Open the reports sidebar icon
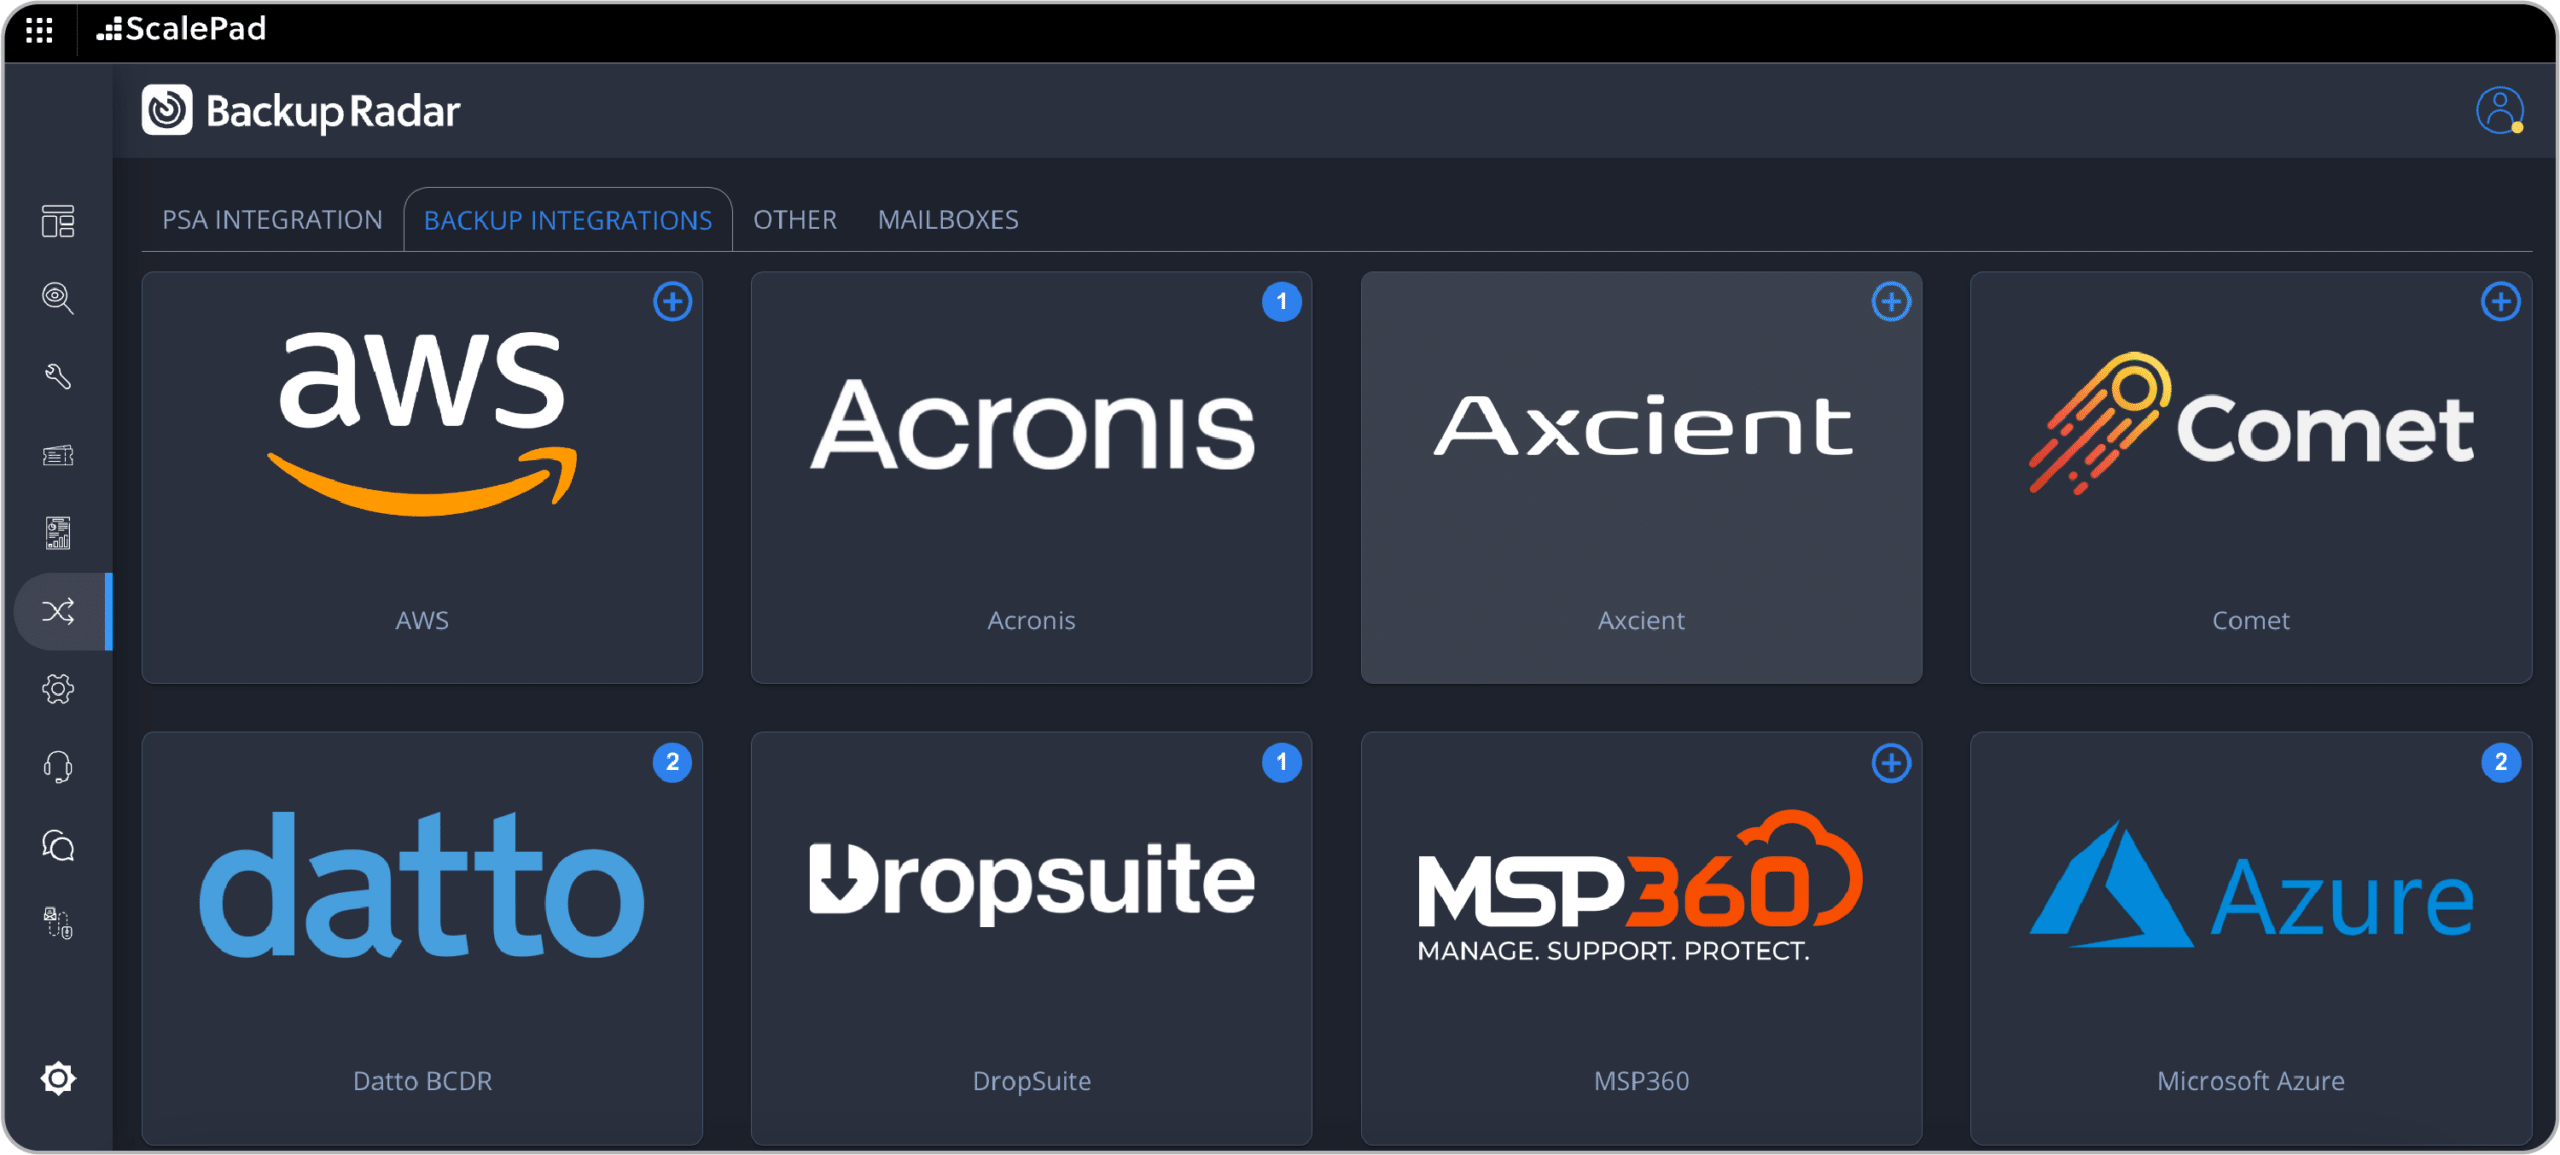 (x=58, y=533)
